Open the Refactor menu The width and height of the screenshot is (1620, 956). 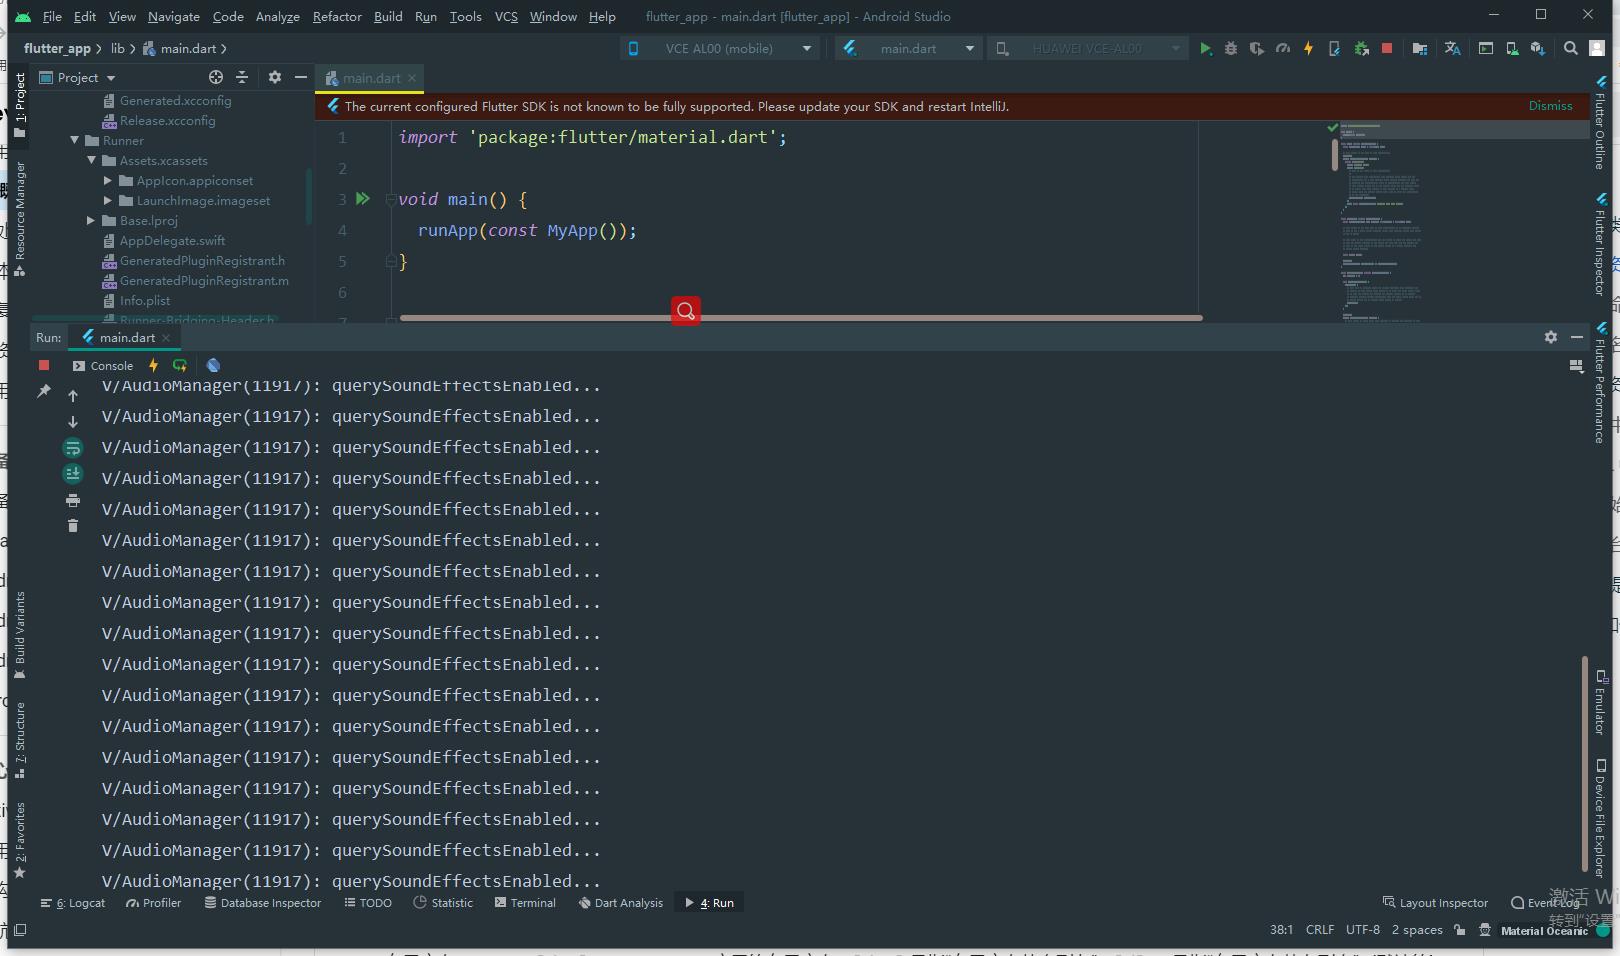click(x=337, y=16)
